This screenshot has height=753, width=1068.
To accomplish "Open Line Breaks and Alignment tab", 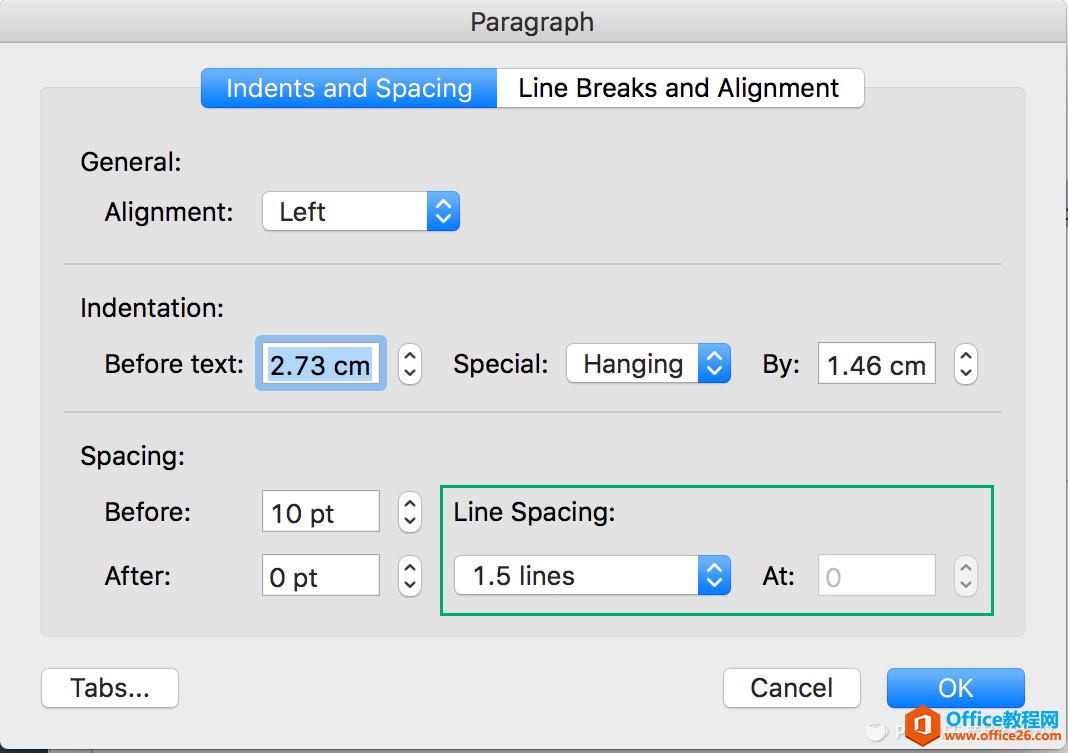I will click(679, 88).
